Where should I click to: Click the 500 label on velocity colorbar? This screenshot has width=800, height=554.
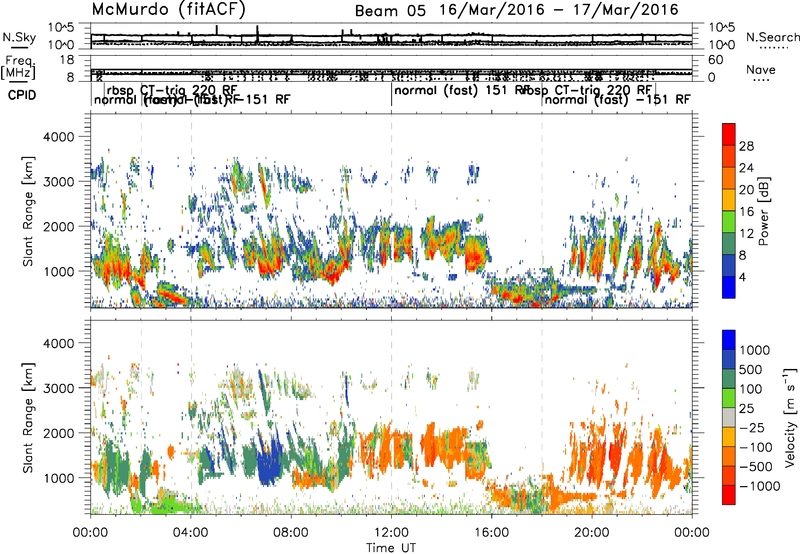(753, 370)
